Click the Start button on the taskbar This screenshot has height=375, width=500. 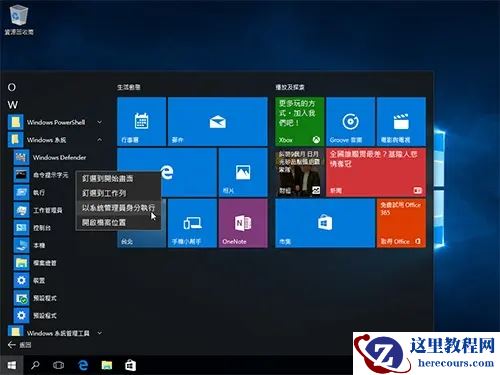(12, 366)
